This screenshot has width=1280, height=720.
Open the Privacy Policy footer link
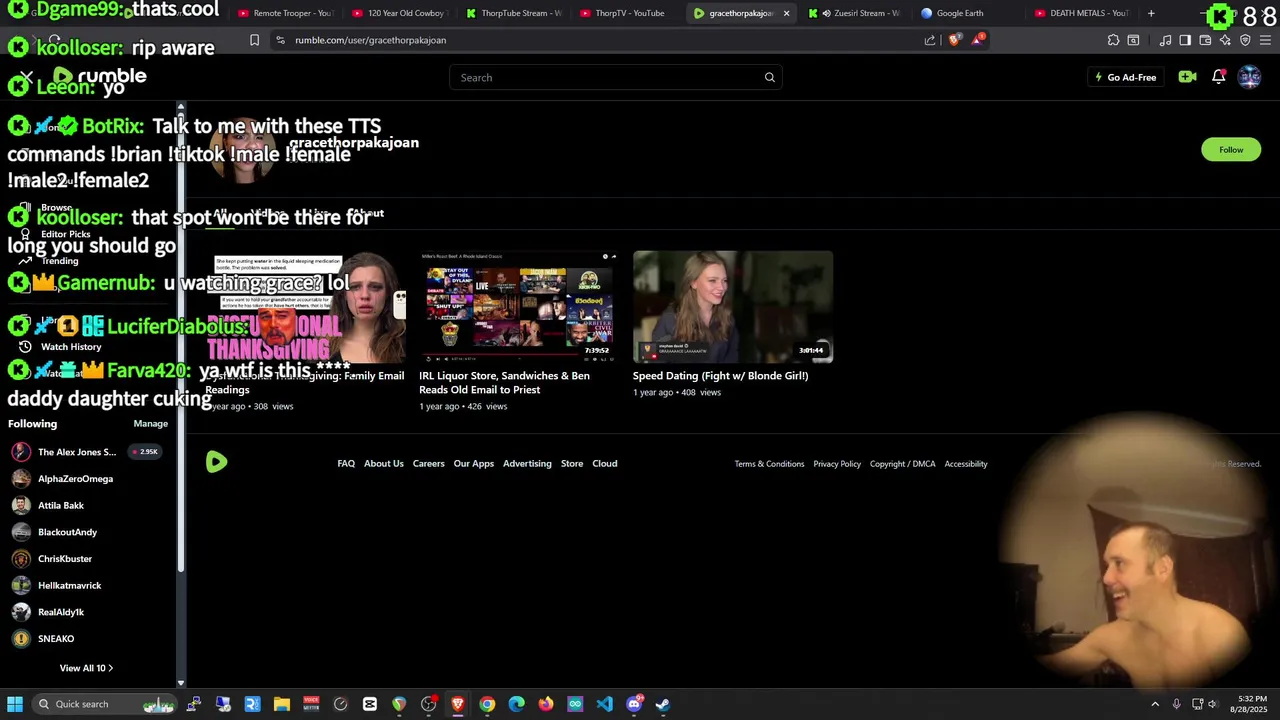837,464
